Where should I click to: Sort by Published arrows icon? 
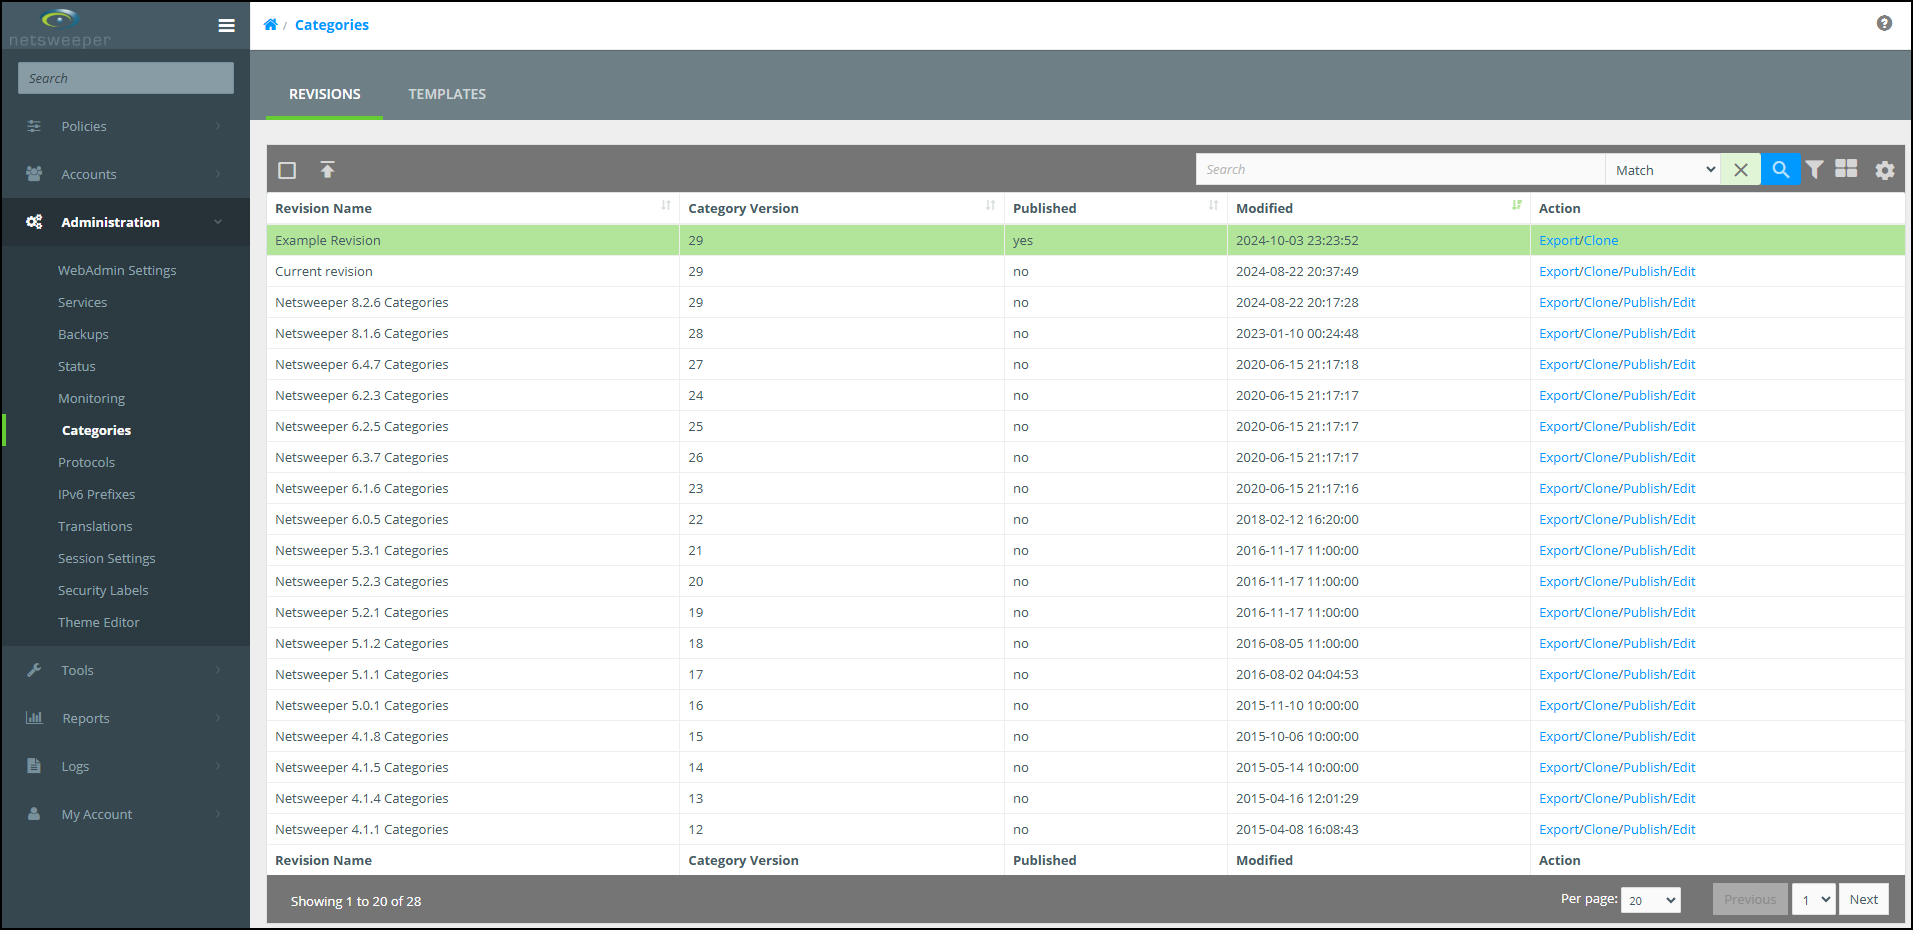[x=1213, y=206]
